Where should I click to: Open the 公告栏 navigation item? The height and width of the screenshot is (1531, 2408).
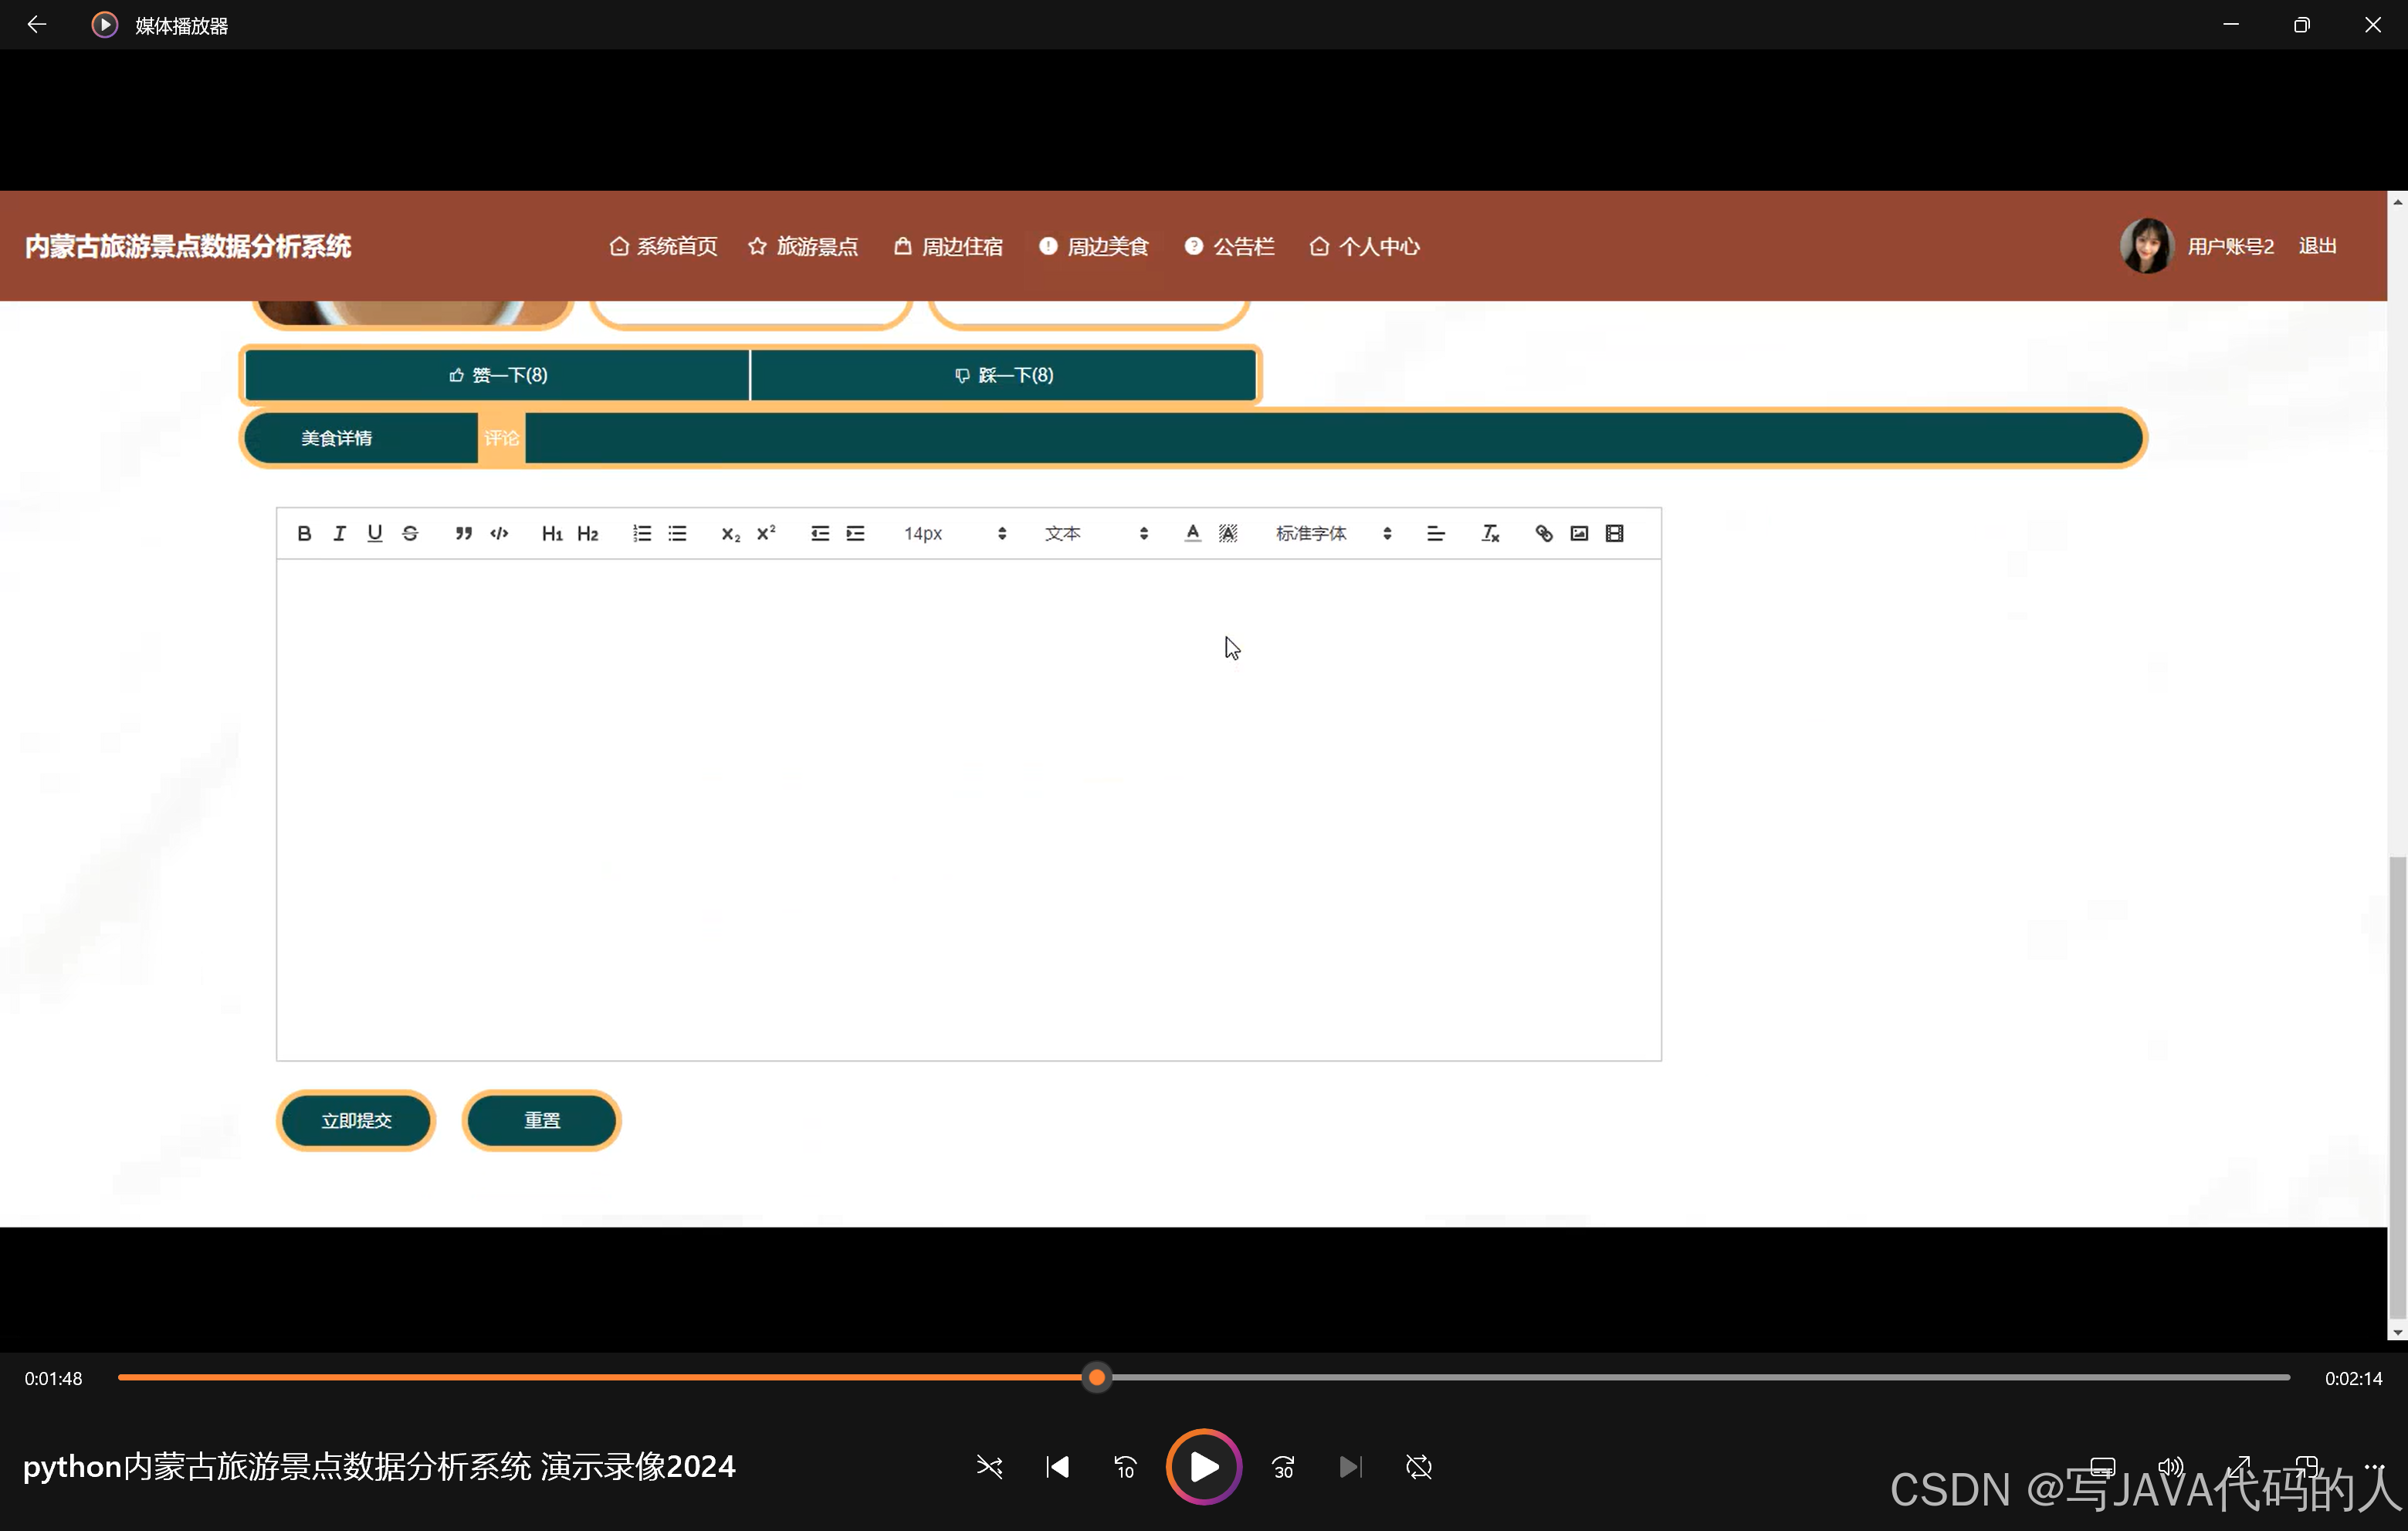point(1230,246)
